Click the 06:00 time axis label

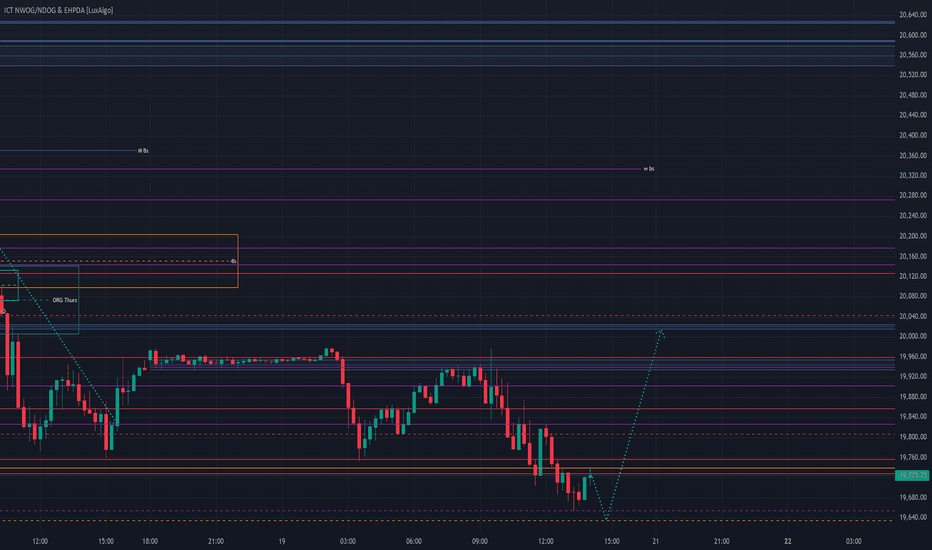pos(414,541)
